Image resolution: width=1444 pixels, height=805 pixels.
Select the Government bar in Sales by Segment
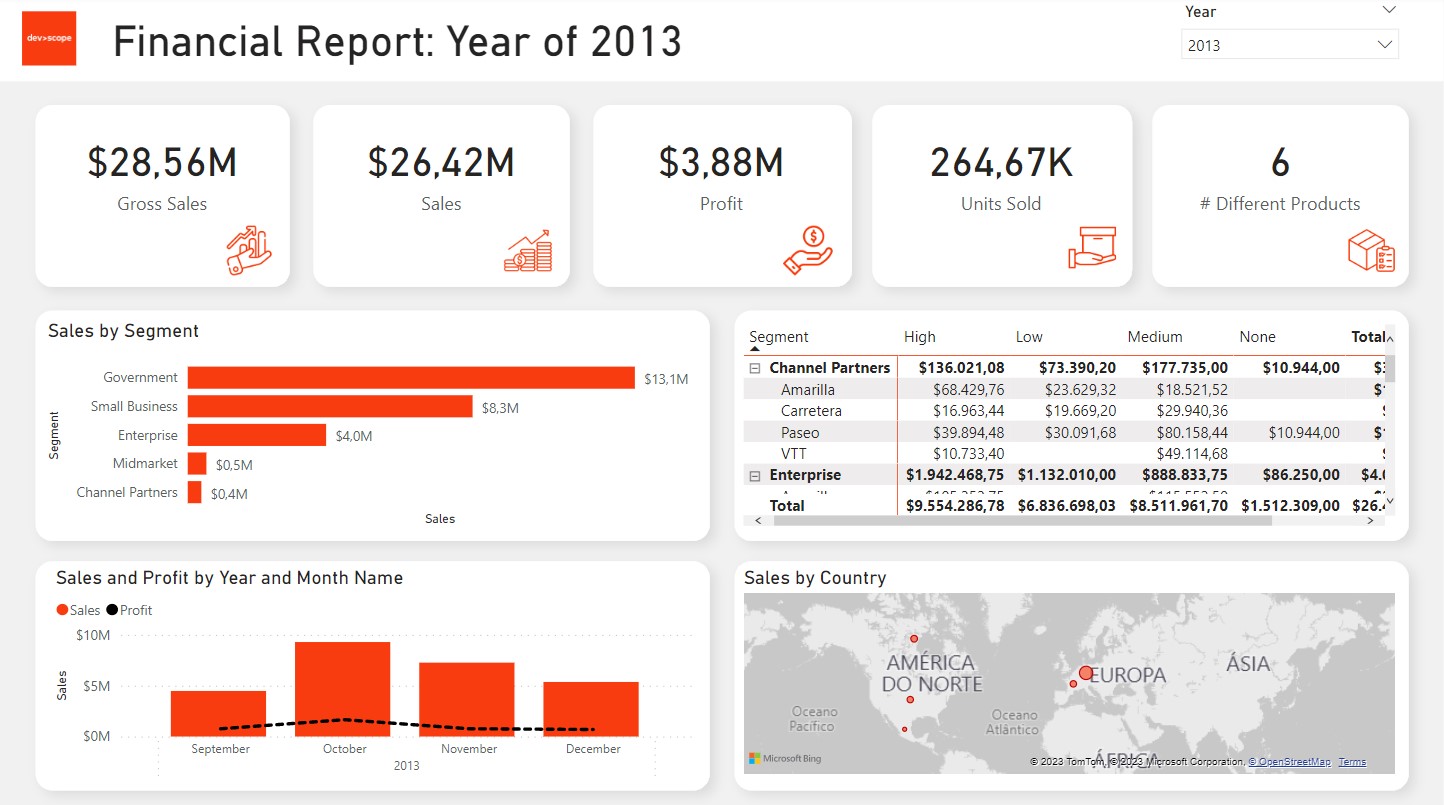tap(410, 377)
